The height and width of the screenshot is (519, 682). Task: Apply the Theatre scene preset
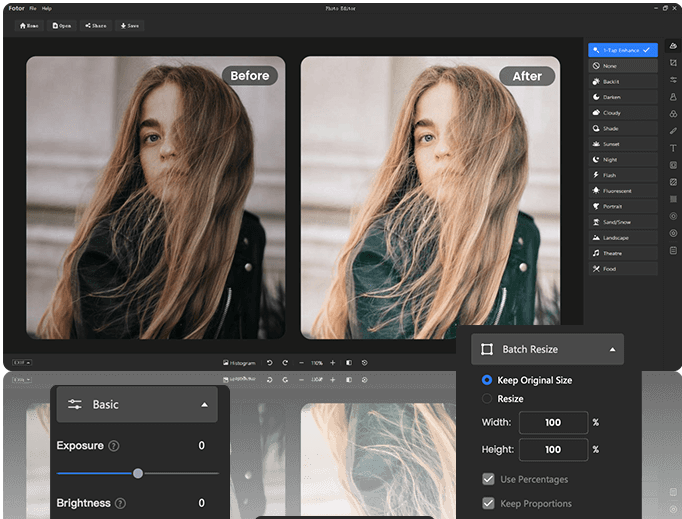click(623, 253)
